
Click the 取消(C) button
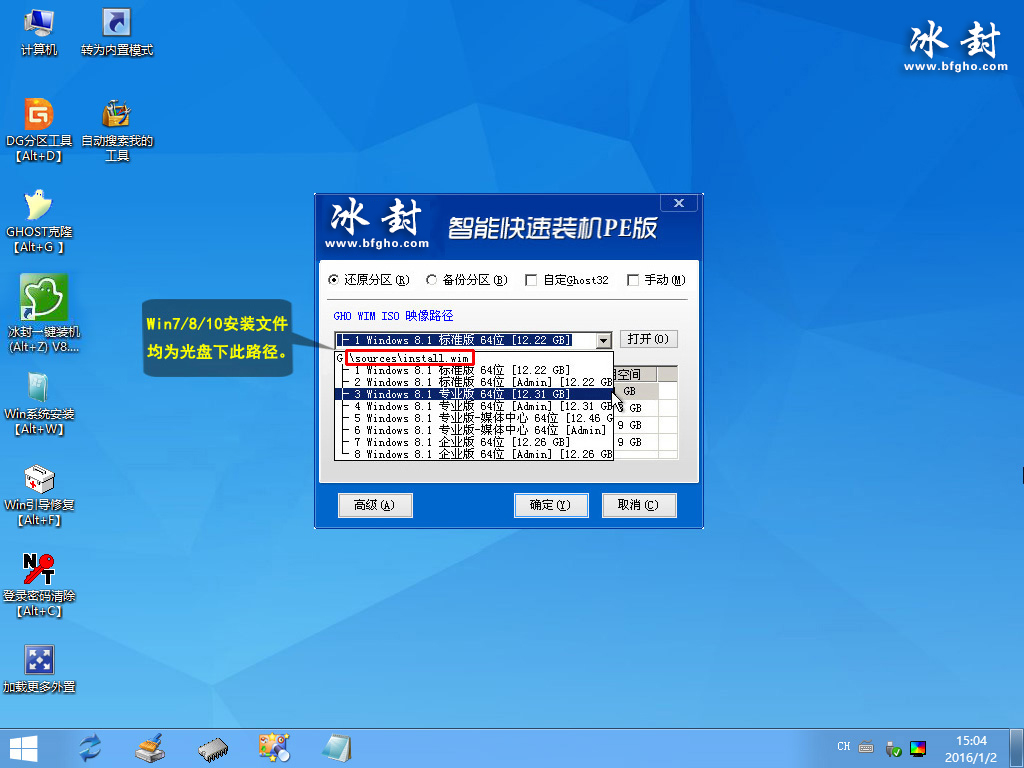point(639,505)
